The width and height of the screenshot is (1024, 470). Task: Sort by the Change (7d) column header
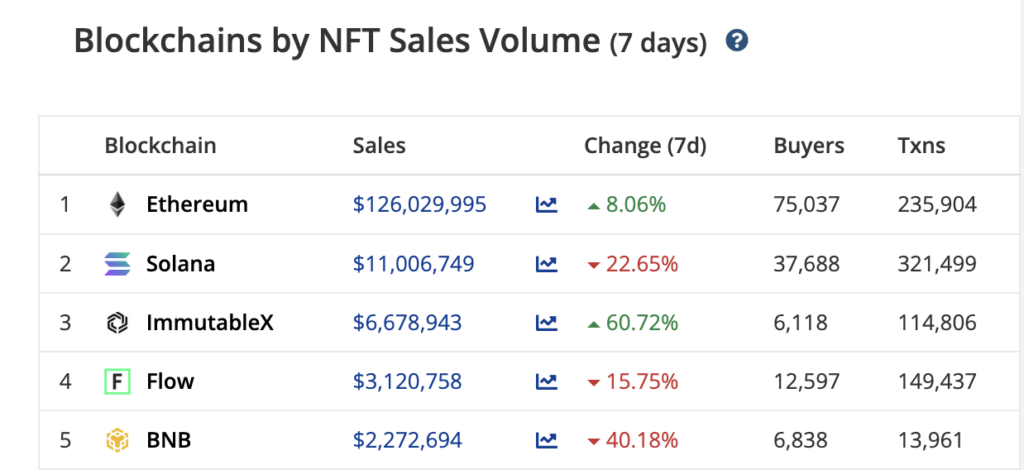[645, 146]
